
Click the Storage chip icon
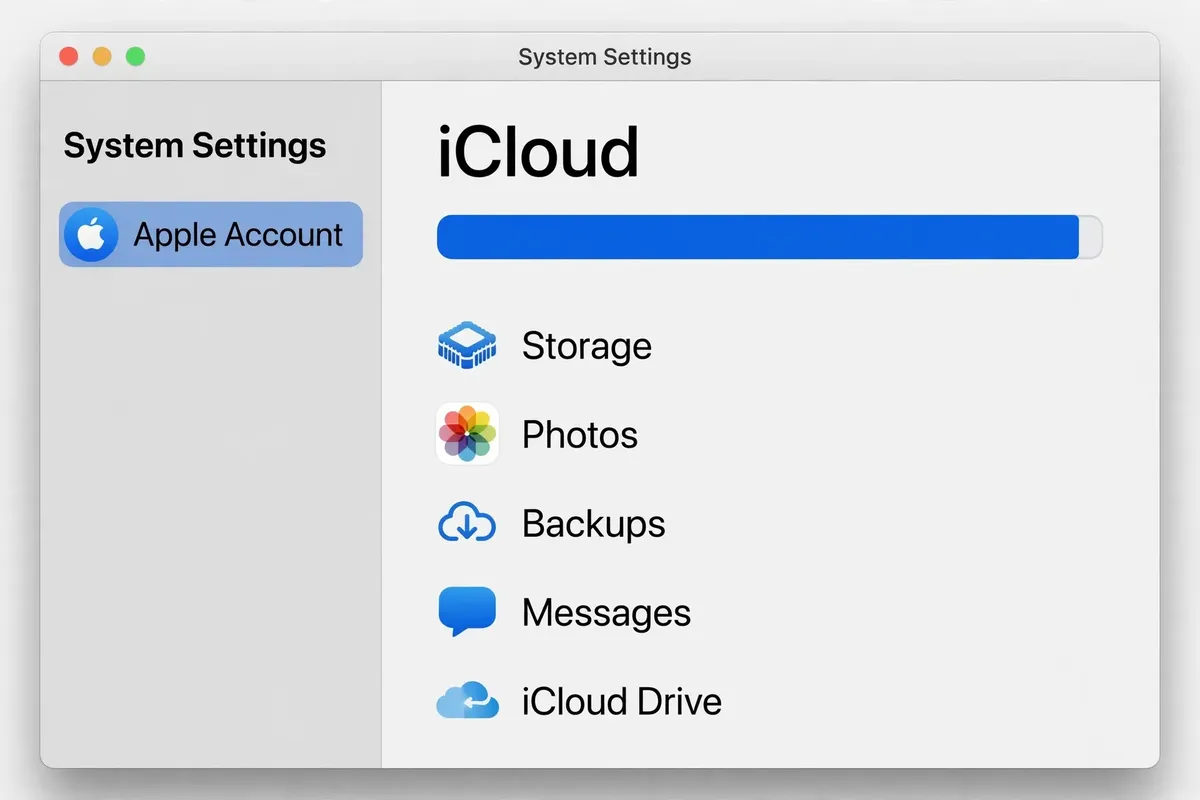[467, 346]
